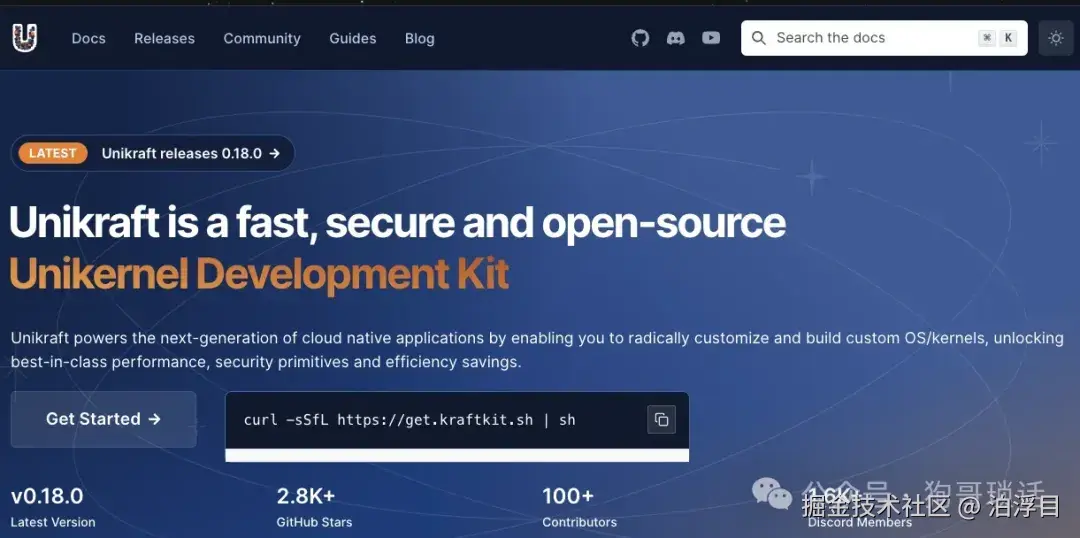Click the ⌘ K shortcut hint
Screen dimensions: 1080x538
pyautogui.click(x=997, y=38)
